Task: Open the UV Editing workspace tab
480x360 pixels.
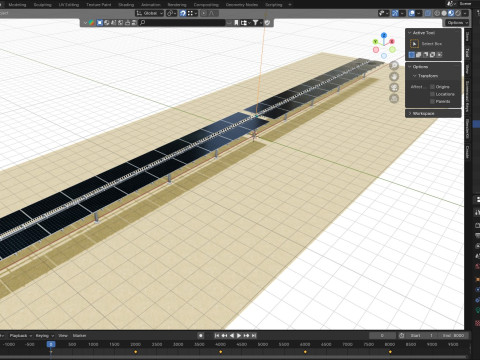Action: pyautogui.click(x=69, y=5)
